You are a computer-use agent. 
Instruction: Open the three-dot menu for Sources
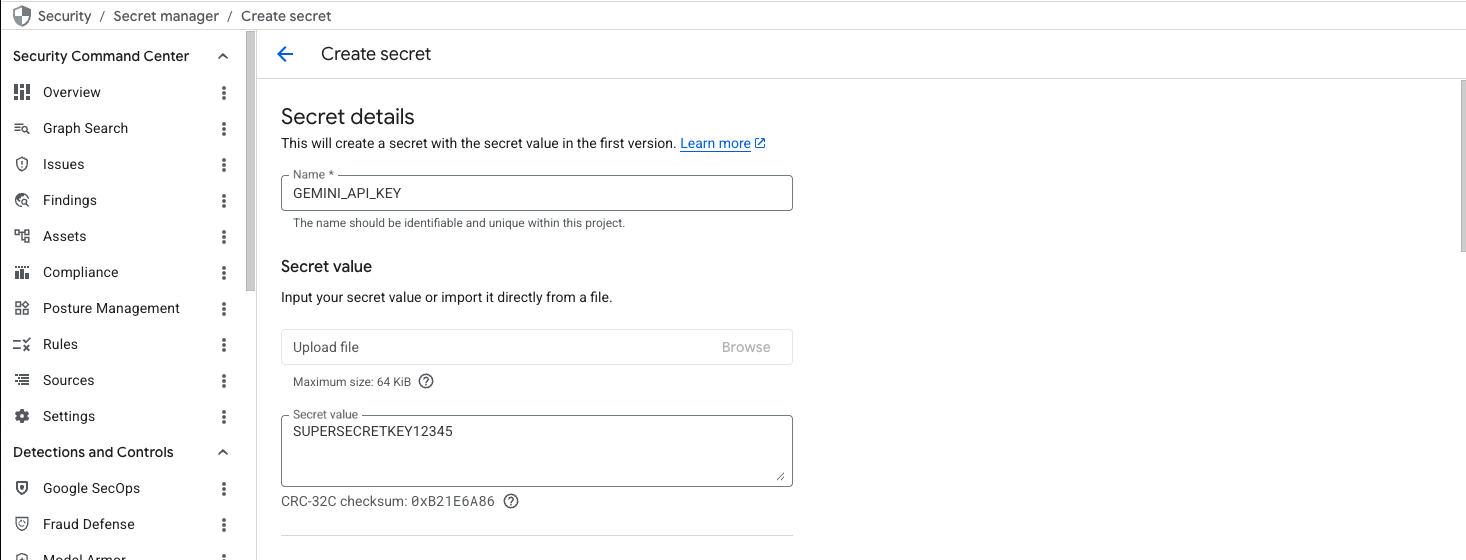(x=224, y=380)
